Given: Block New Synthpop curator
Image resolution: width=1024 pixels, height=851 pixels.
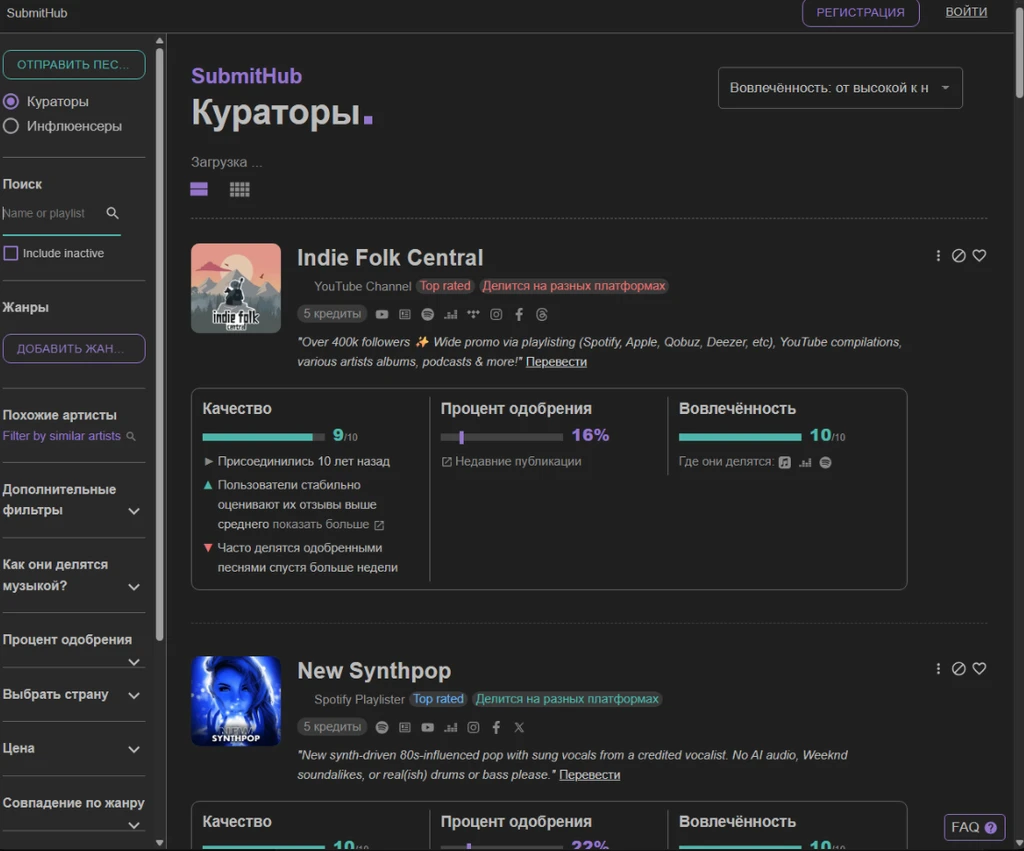Looking at the screenshot, I should pyautogui.click(x=959, y=668).
